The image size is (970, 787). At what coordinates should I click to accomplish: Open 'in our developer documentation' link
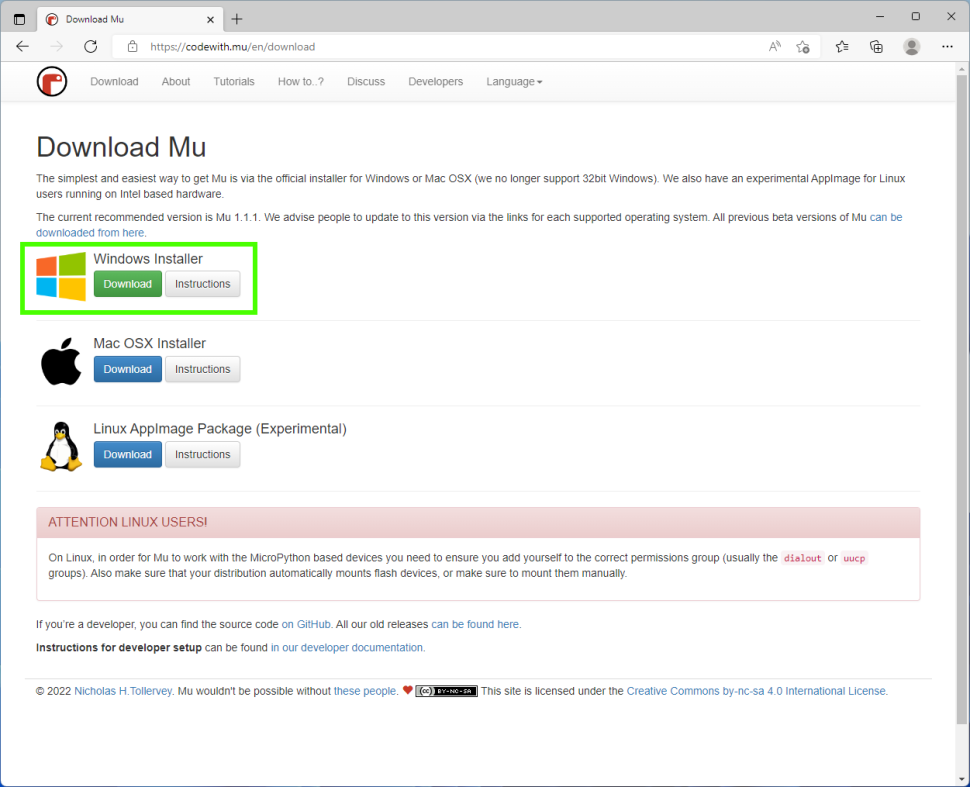(x=346, y=648)
